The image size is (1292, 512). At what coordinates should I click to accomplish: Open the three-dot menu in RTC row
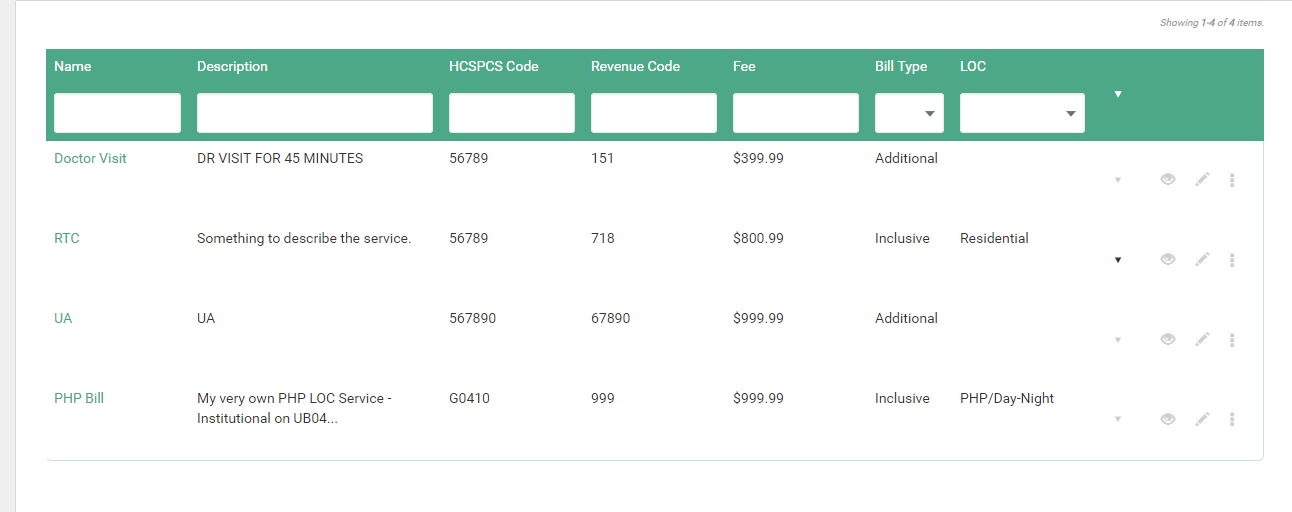click(1232, 260)
